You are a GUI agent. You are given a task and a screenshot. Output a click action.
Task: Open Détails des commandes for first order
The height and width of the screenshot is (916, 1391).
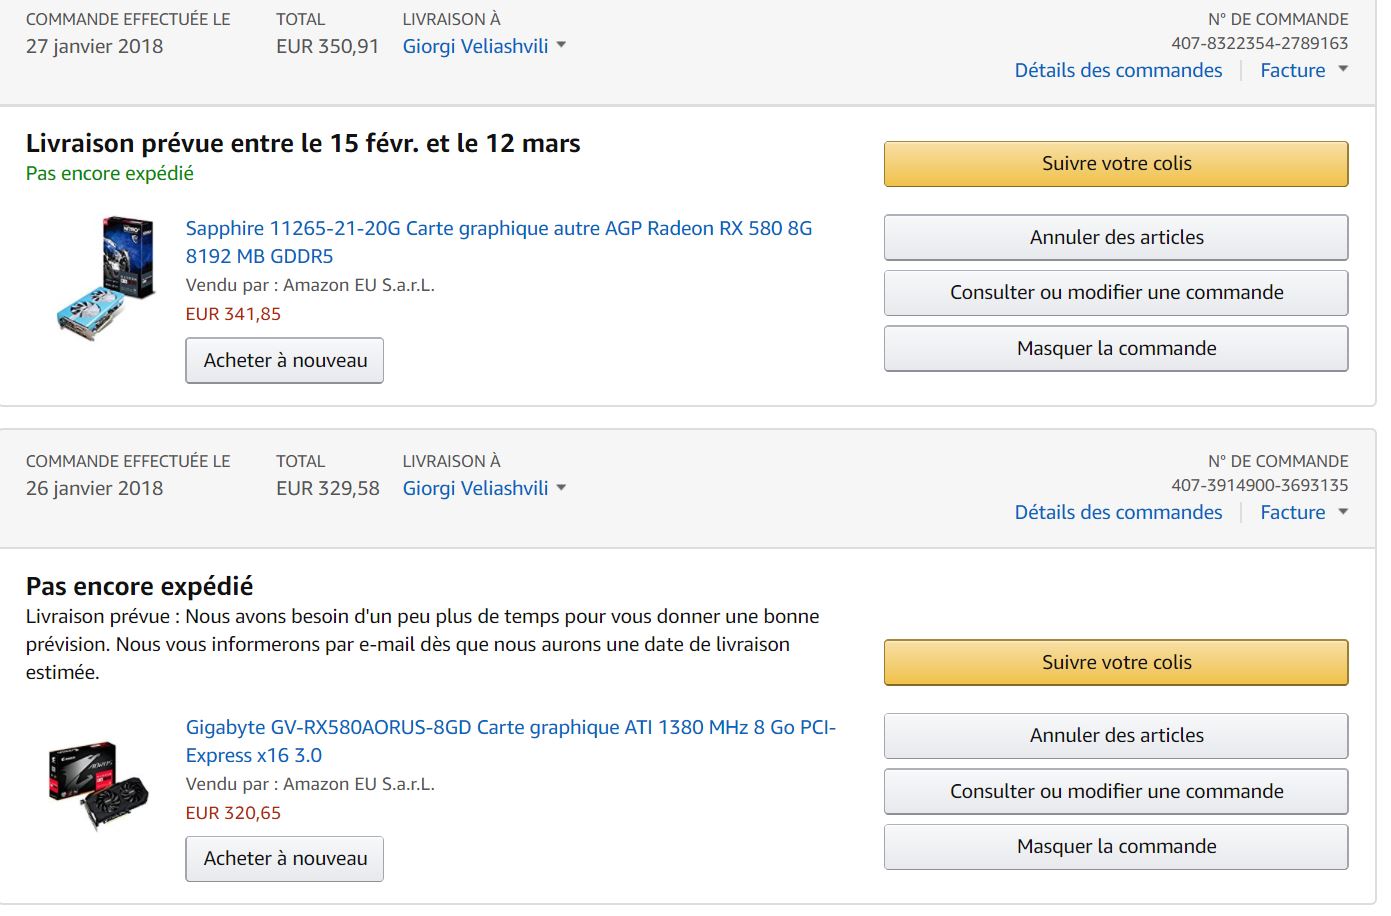tap(1118, 70)
